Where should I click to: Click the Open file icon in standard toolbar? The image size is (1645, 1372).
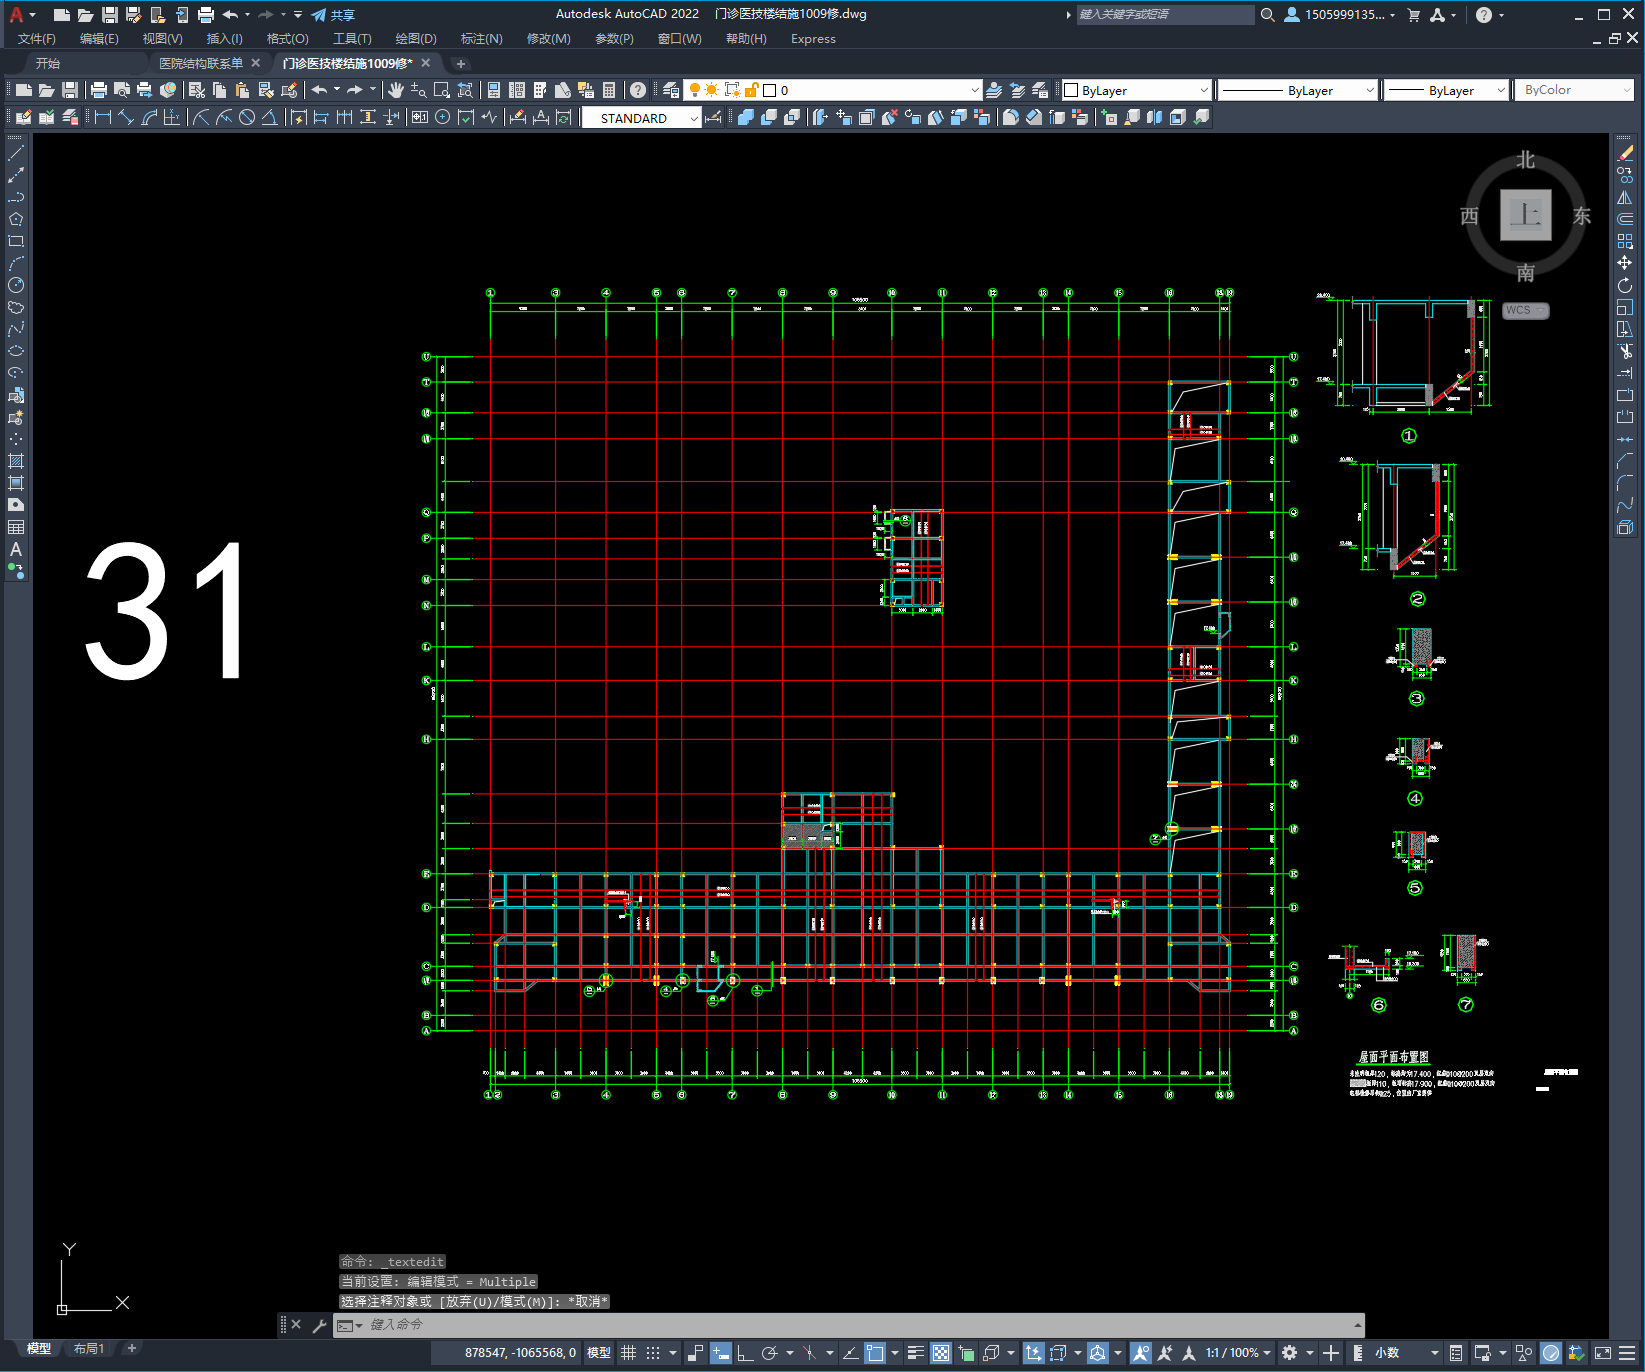46,90
